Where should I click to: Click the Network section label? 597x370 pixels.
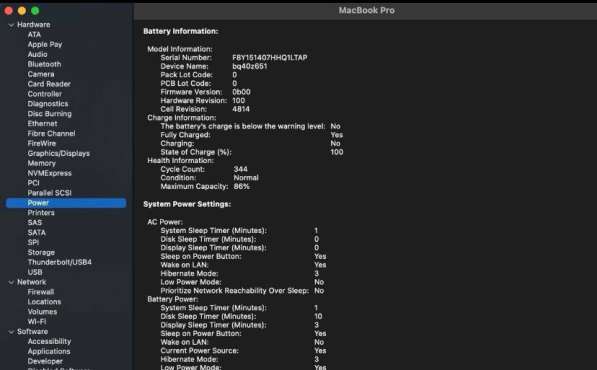pyautogui.click(x=32, y=282)
